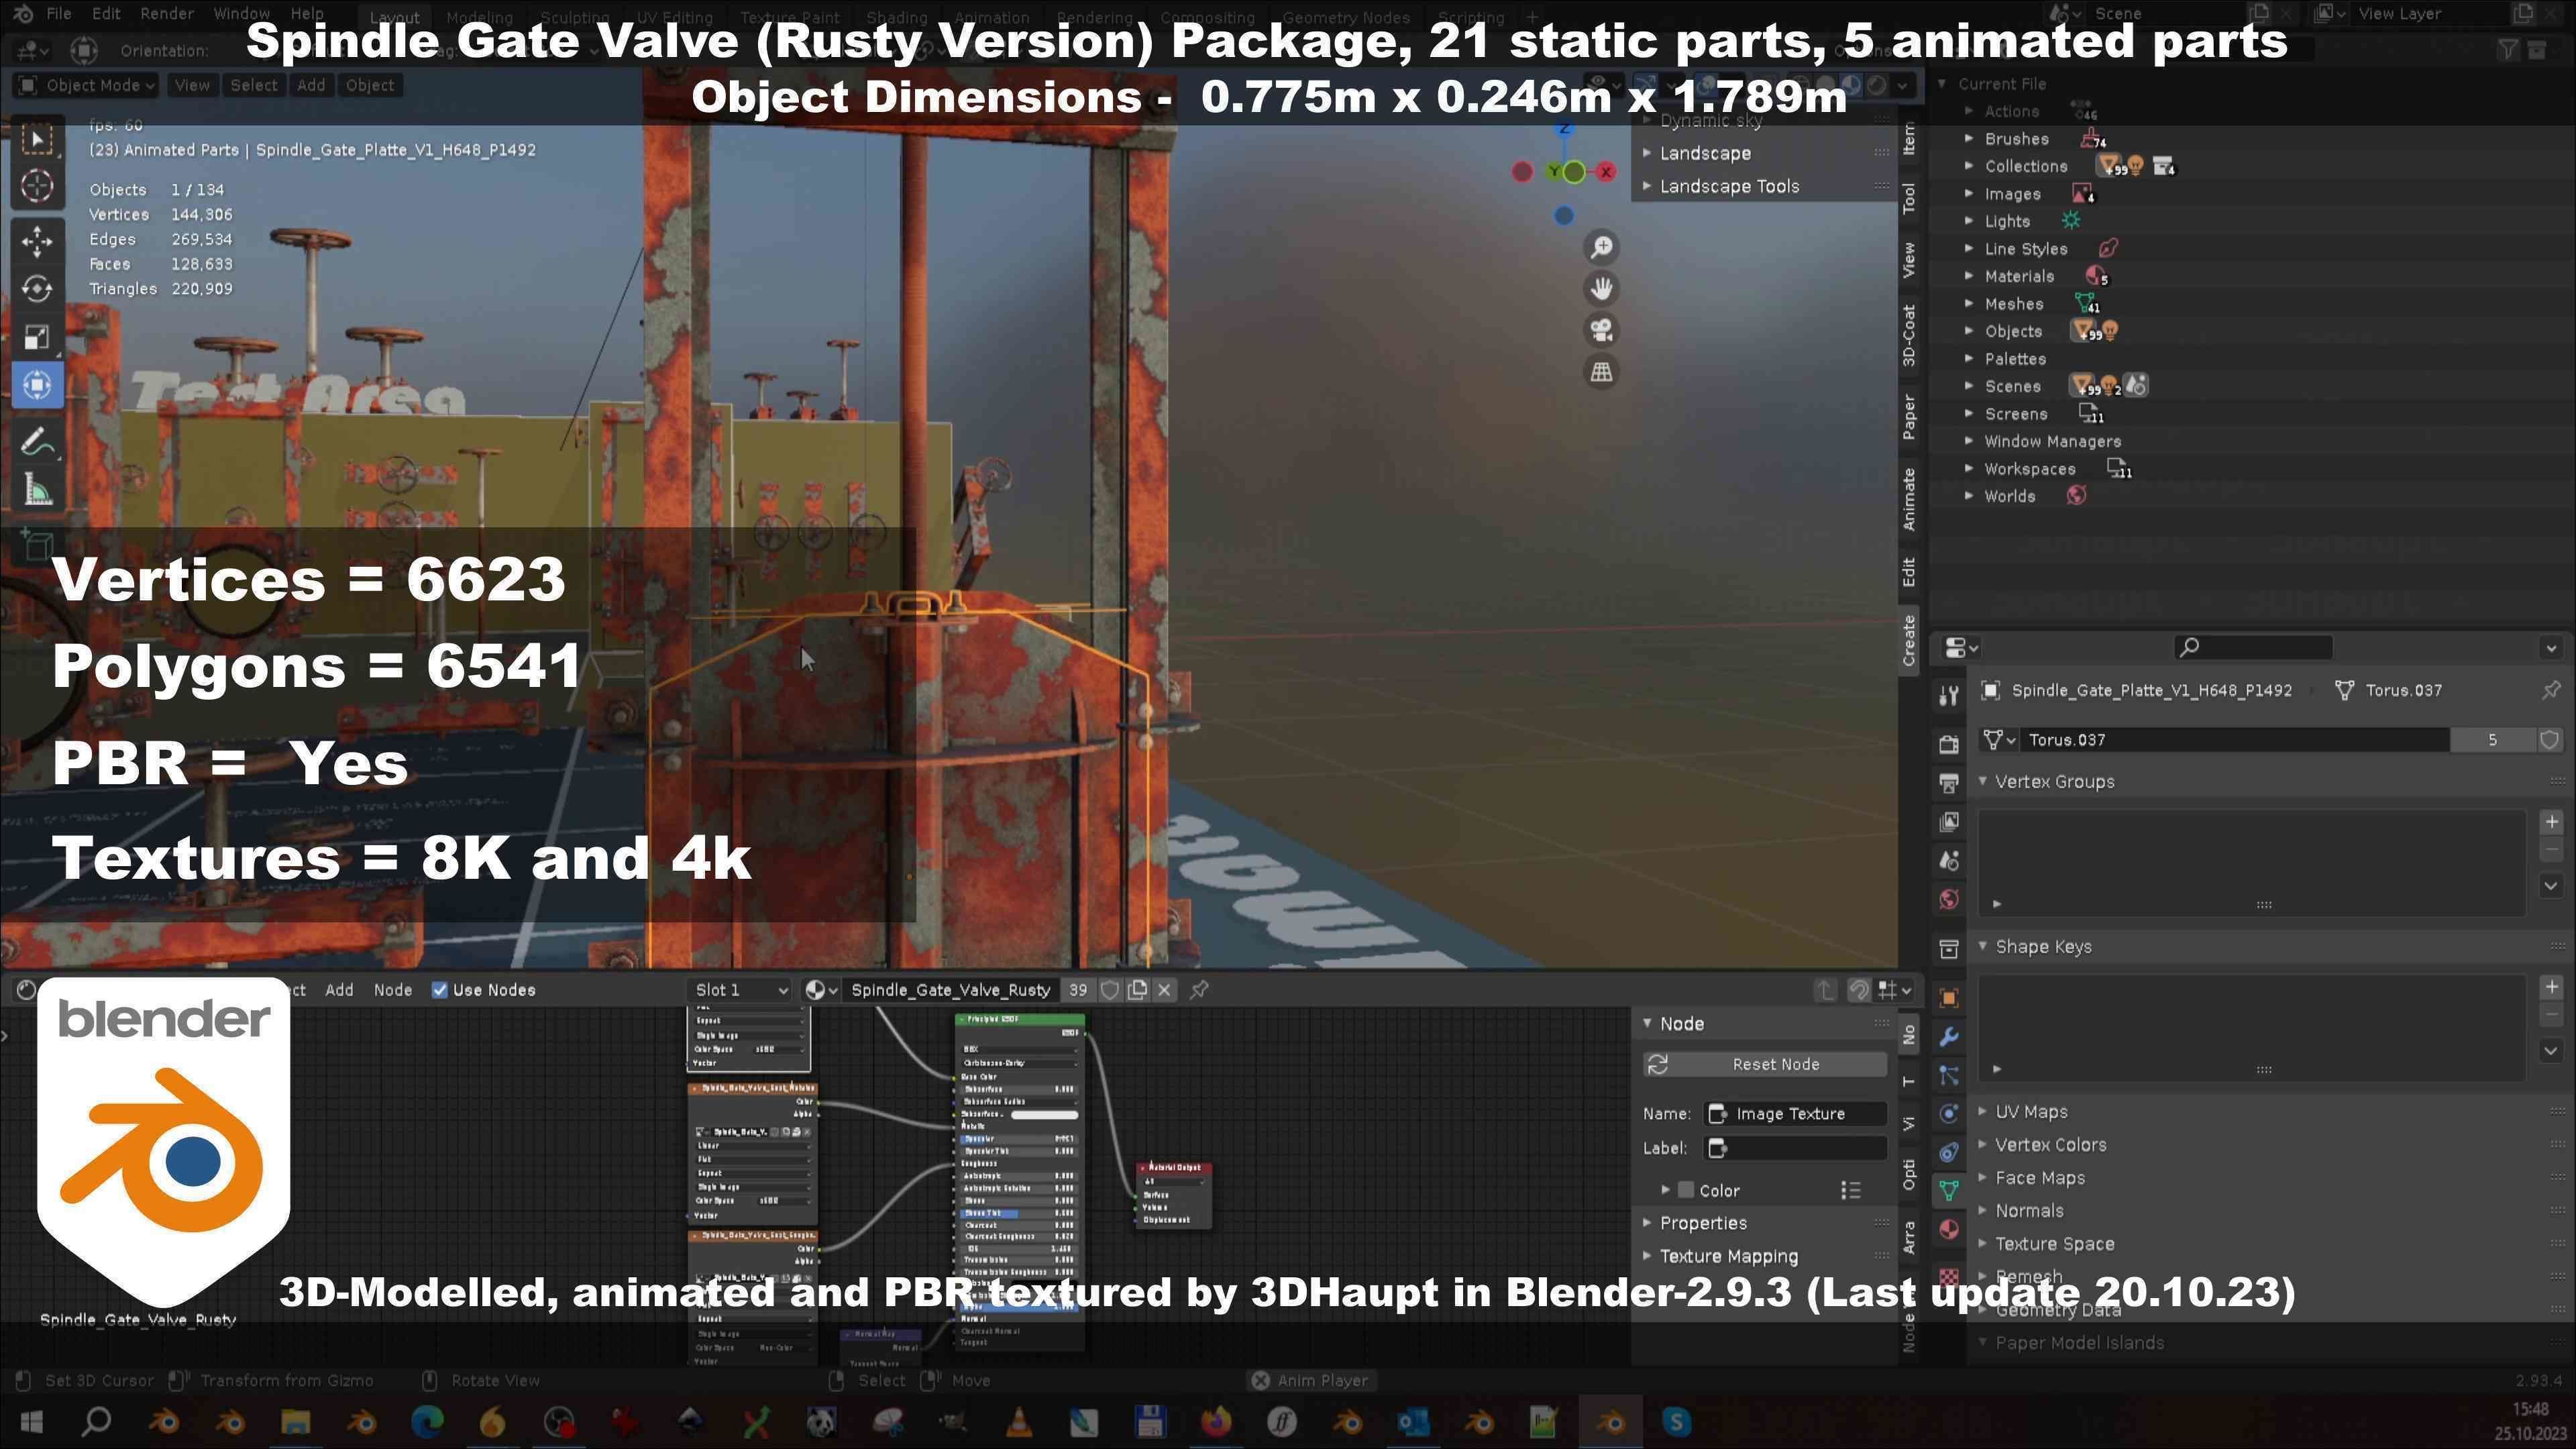Image resolution: width=2576 pixels, height=1449 pixels.
Task: Click the green Y axis gizmo handle
Action: point(1573,172)
